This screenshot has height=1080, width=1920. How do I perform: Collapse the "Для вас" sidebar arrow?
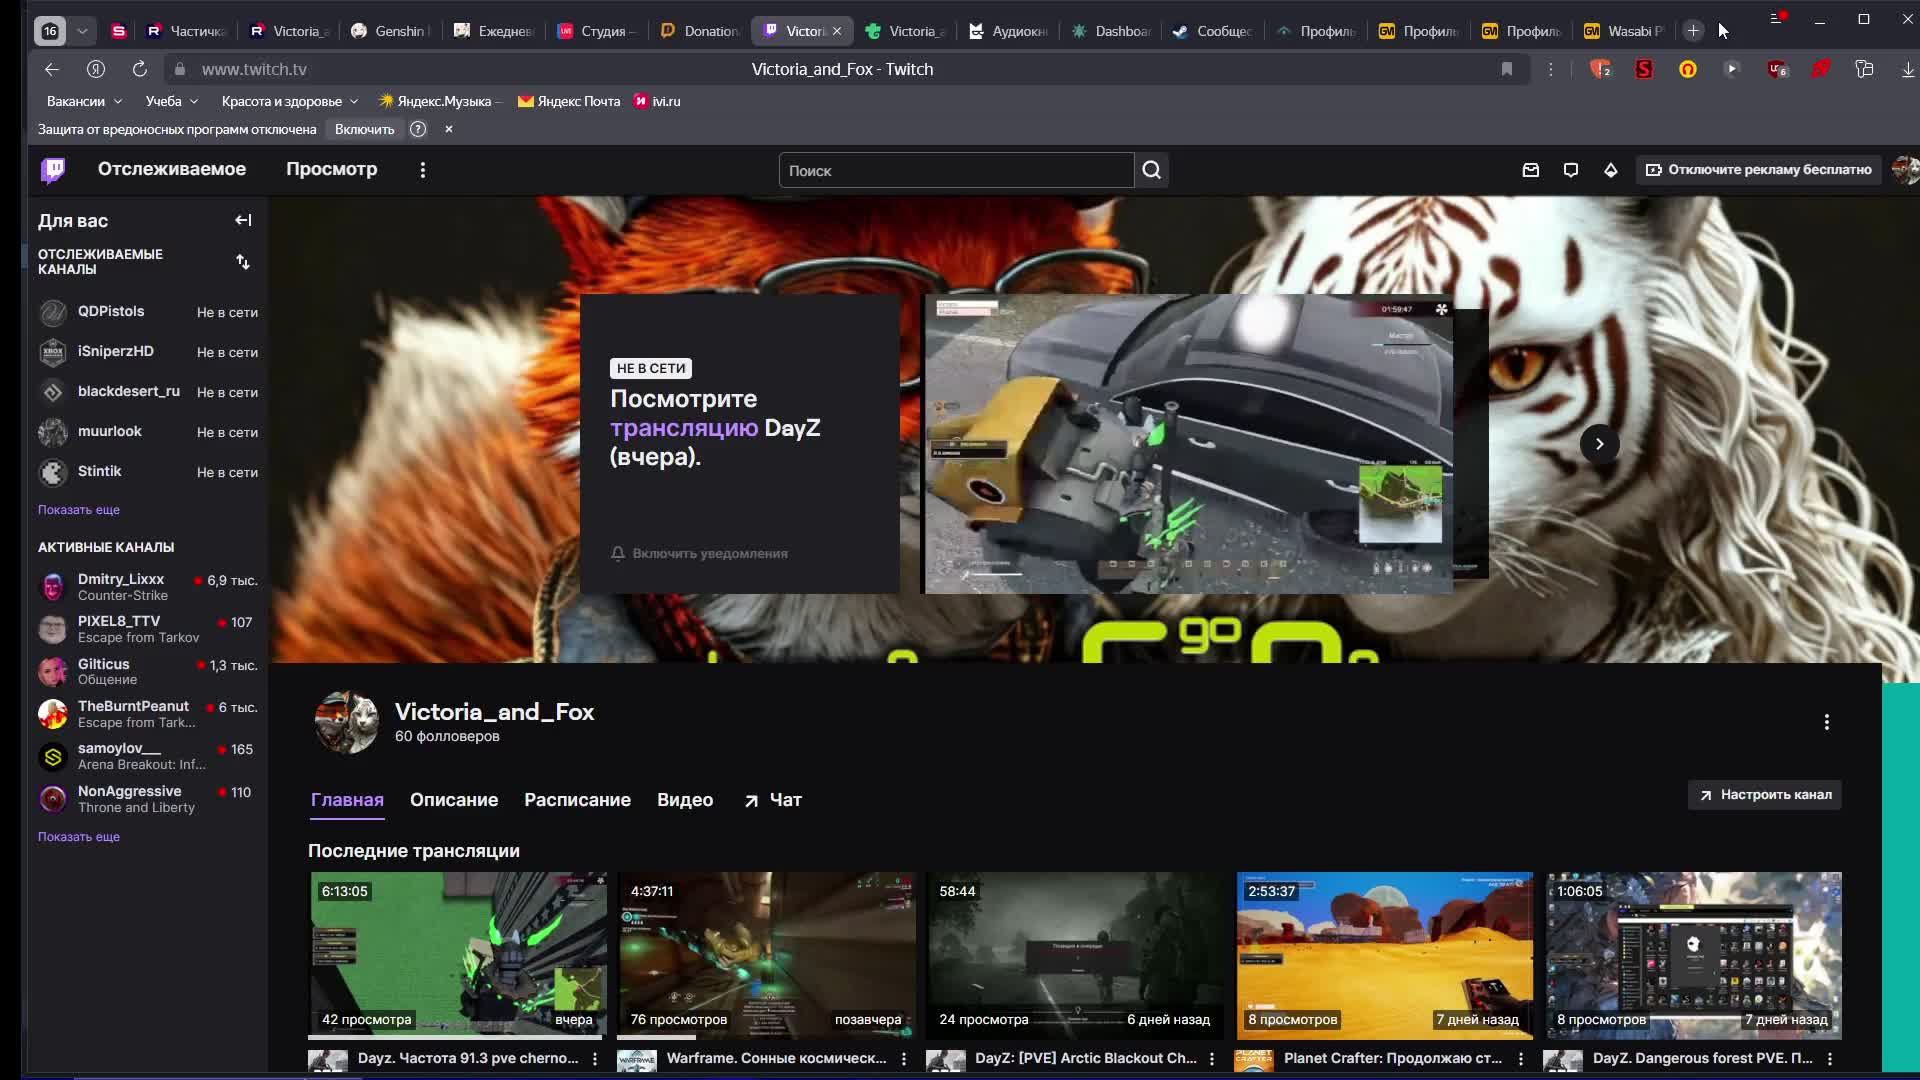point(243,220)
